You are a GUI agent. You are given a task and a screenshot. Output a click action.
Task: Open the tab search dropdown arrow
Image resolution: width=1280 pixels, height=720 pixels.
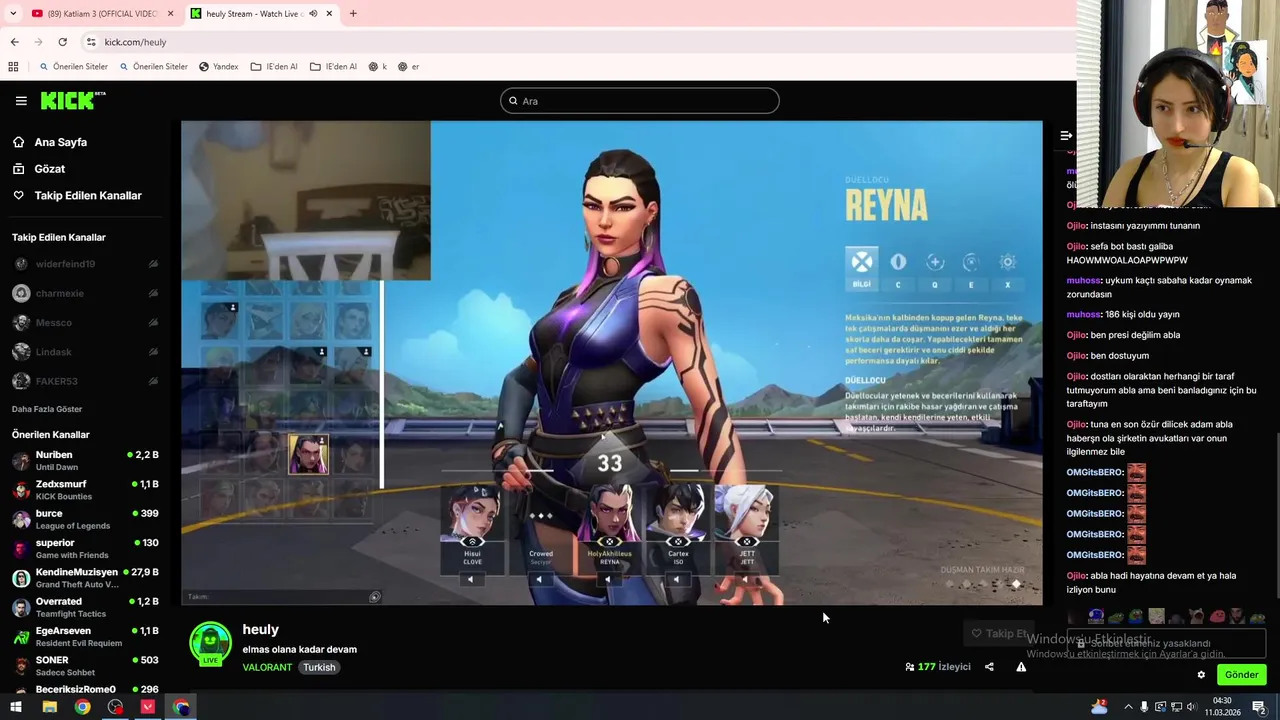click(13, 14)
